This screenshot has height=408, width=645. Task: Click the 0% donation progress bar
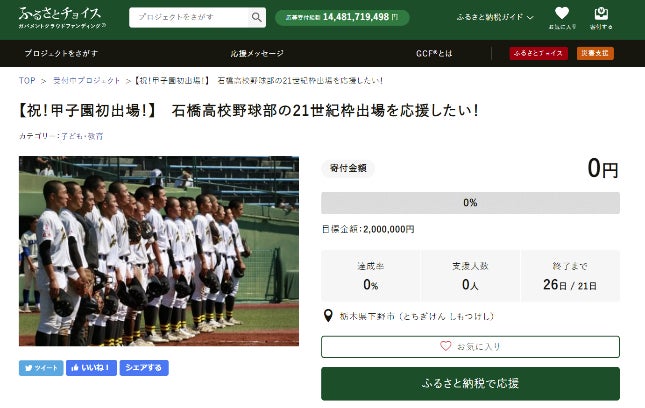click(470, 203)
